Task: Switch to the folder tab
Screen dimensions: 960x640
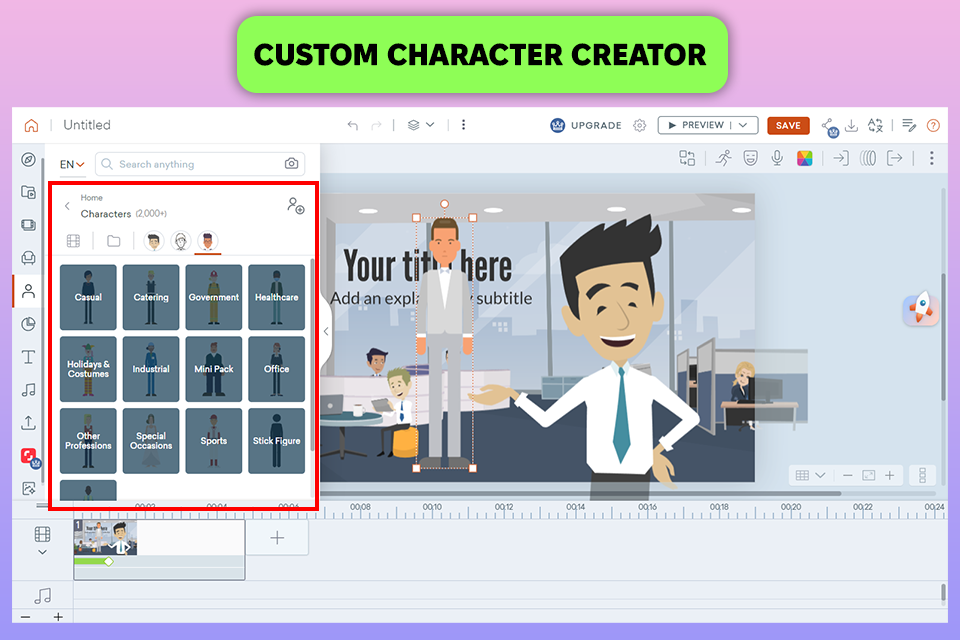Action: coord(113,241)
